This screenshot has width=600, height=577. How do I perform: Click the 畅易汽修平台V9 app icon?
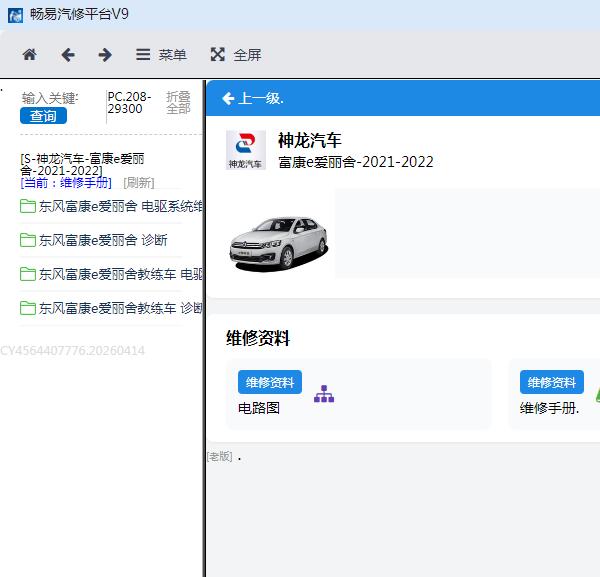pos(15,15)
